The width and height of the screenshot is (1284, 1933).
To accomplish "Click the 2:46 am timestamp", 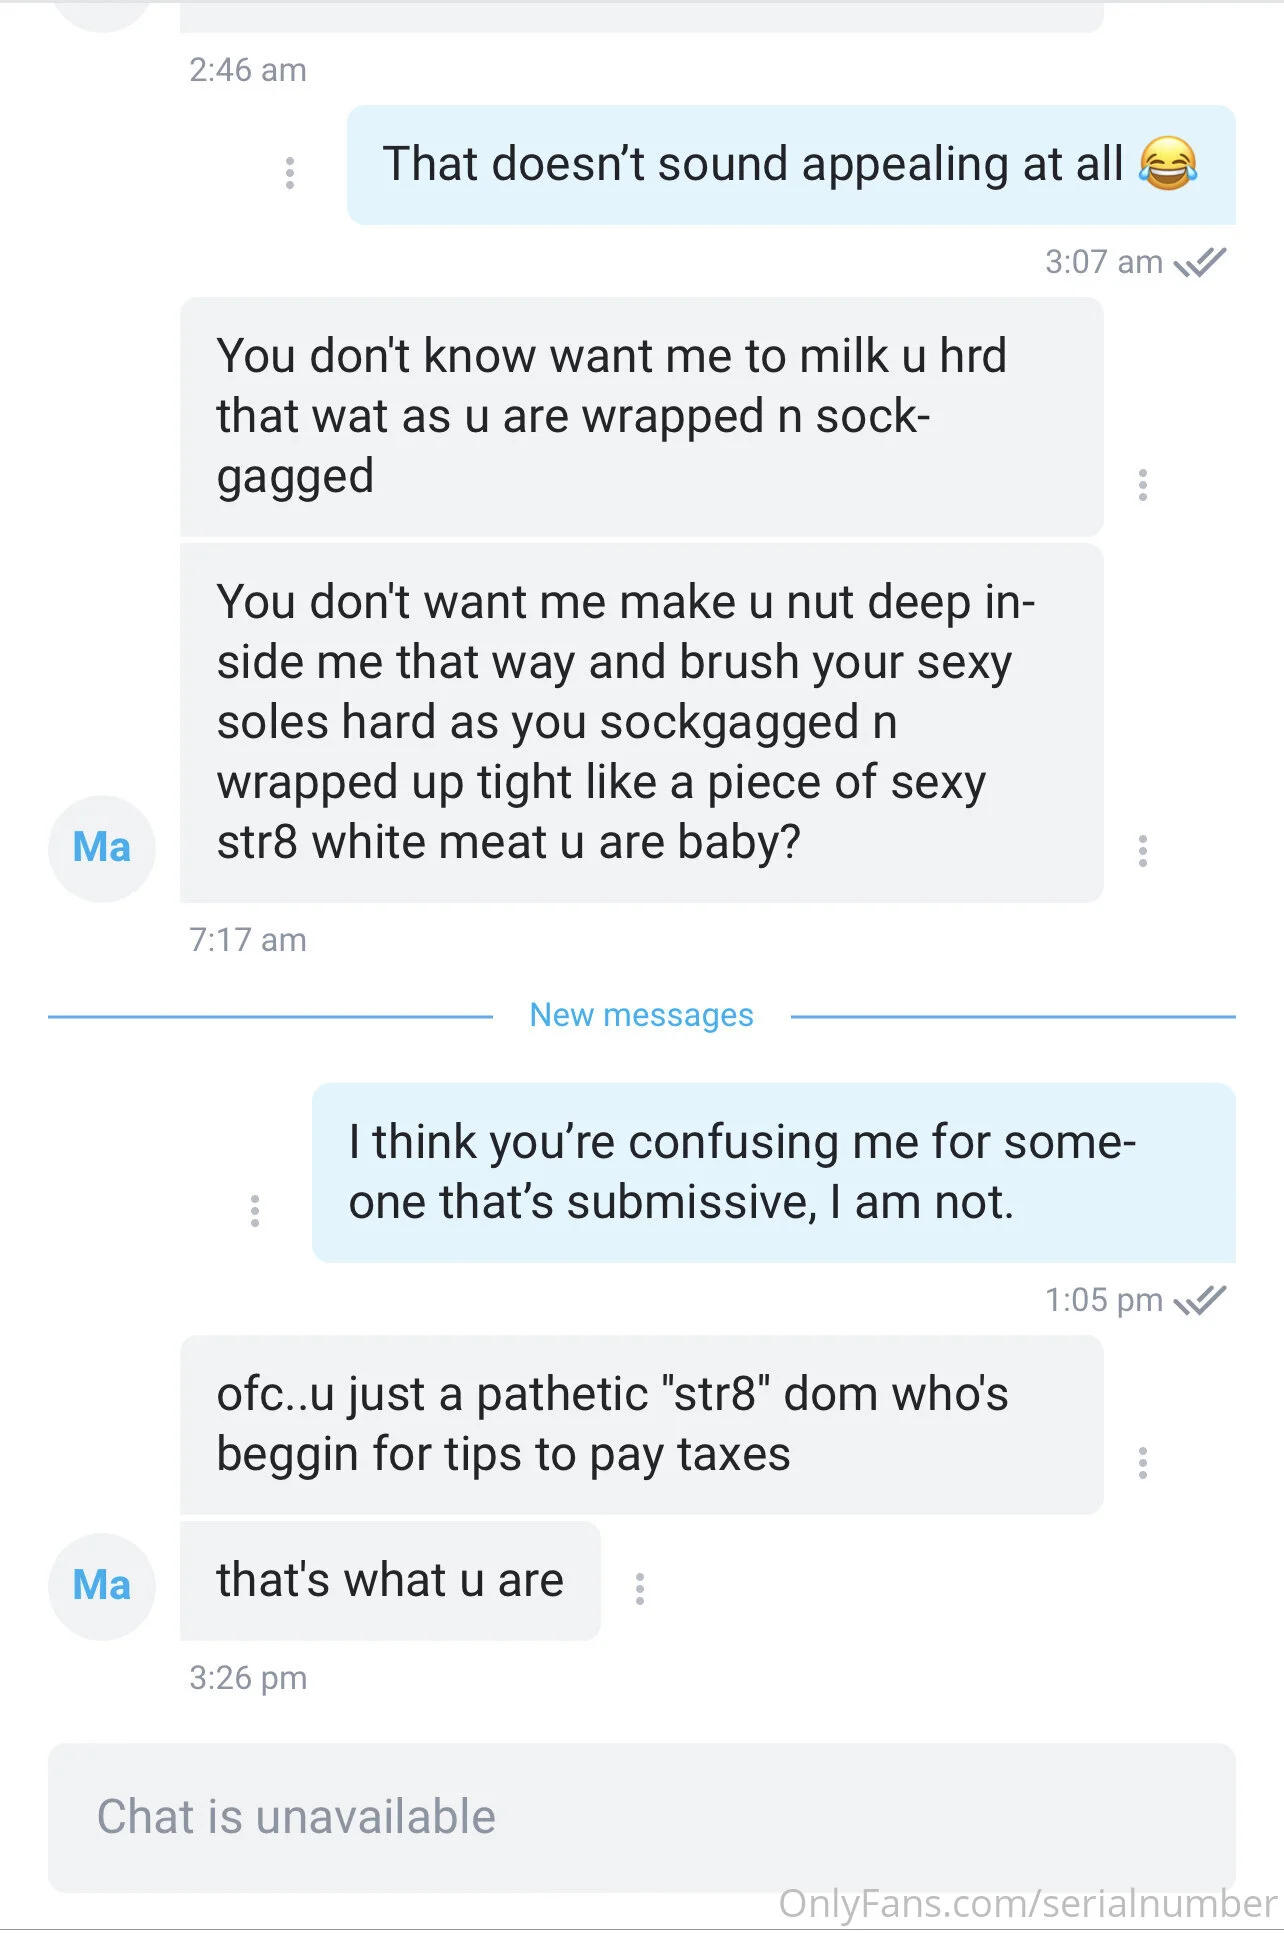I will (x=248, y=70).
